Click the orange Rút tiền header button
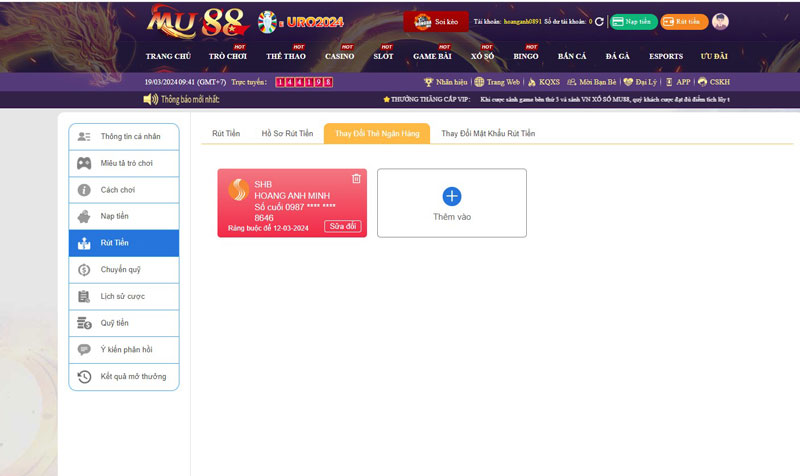Image resolution: width=800 pixels, height=476 pixels. coord(684,21)
